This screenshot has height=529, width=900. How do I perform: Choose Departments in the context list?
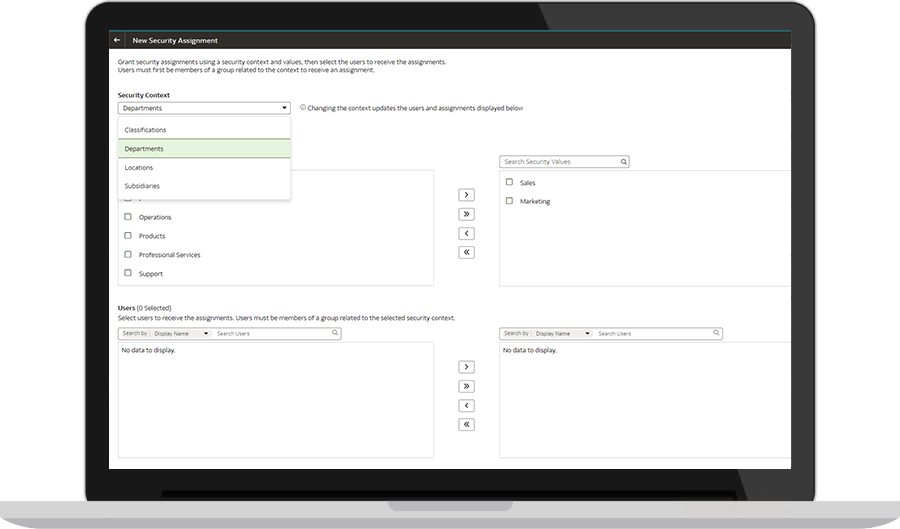click(x=204, y=149)
